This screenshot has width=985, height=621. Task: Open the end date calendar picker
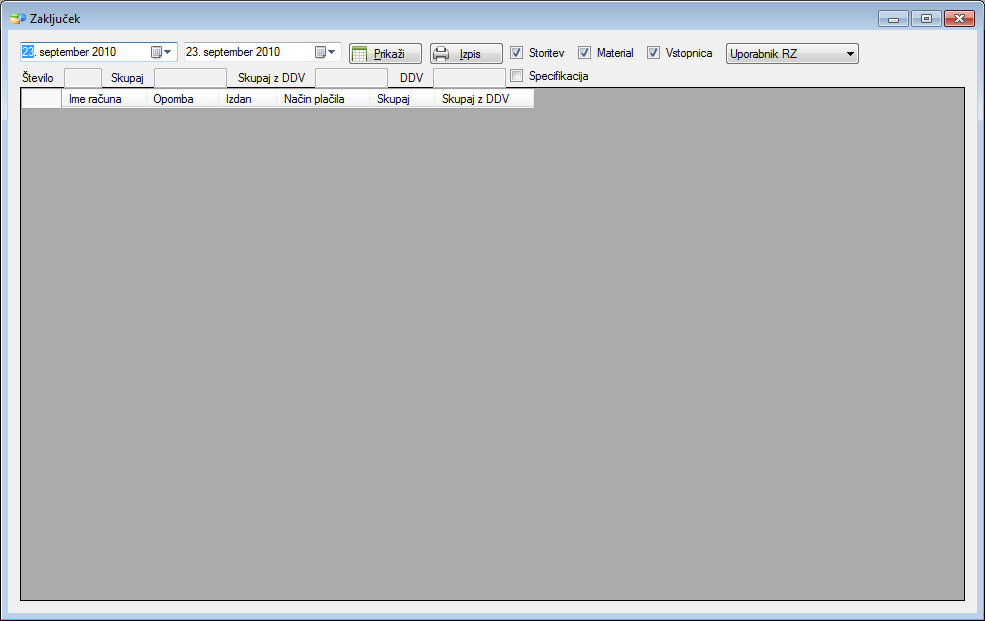pos(326,52)
